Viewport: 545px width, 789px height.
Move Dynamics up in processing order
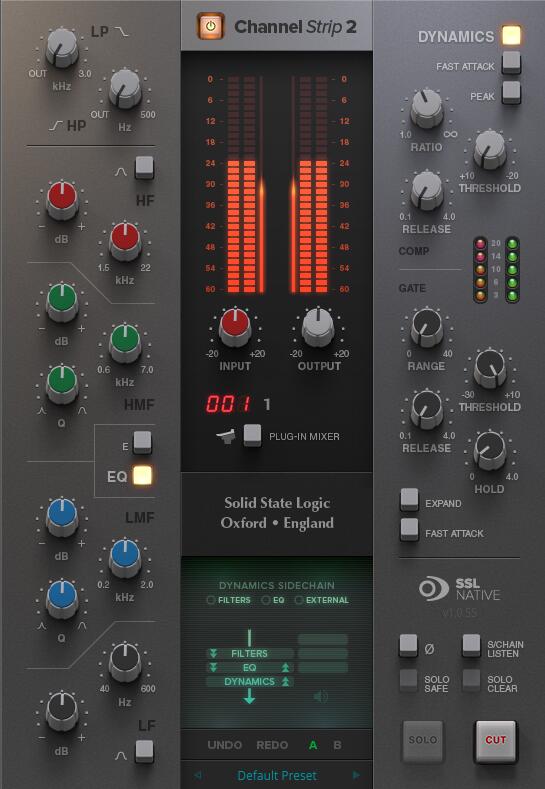[285, 682]
